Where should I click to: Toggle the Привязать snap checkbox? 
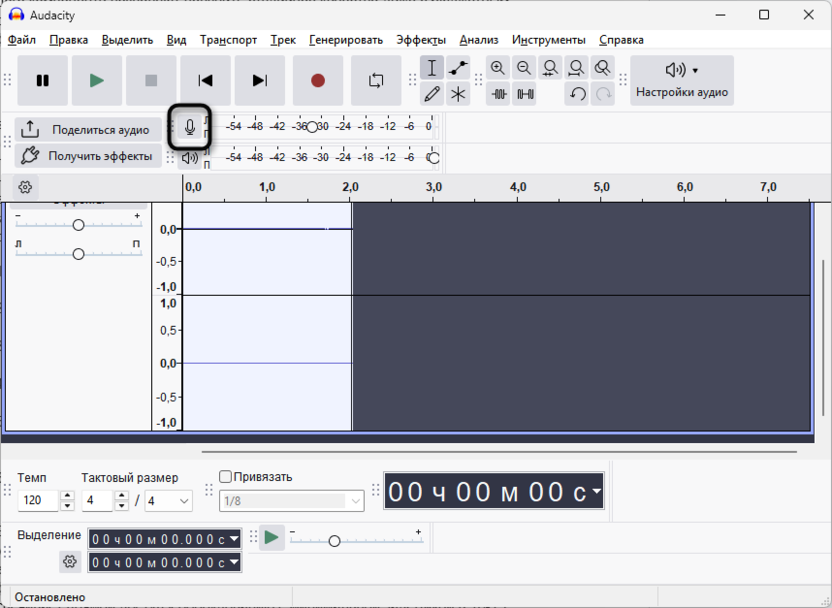(x=226, y=477)
